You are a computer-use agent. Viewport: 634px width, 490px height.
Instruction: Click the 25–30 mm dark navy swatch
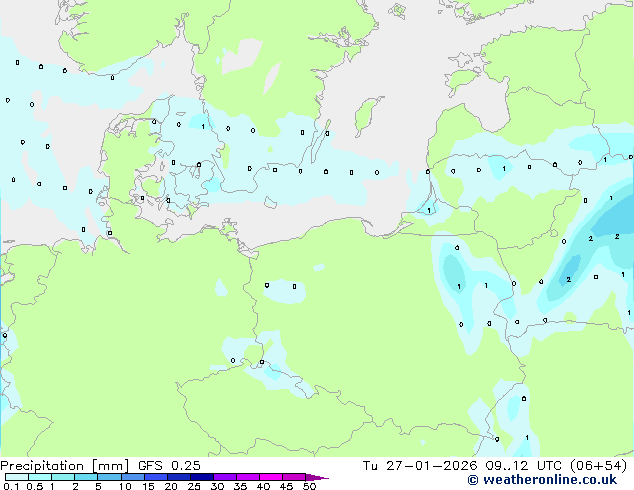click(201, 477)
